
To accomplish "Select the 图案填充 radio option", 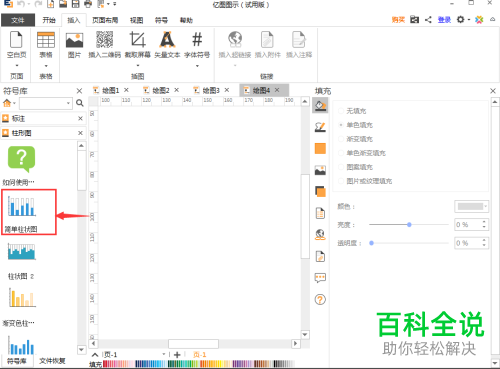I will coord(341,167).
